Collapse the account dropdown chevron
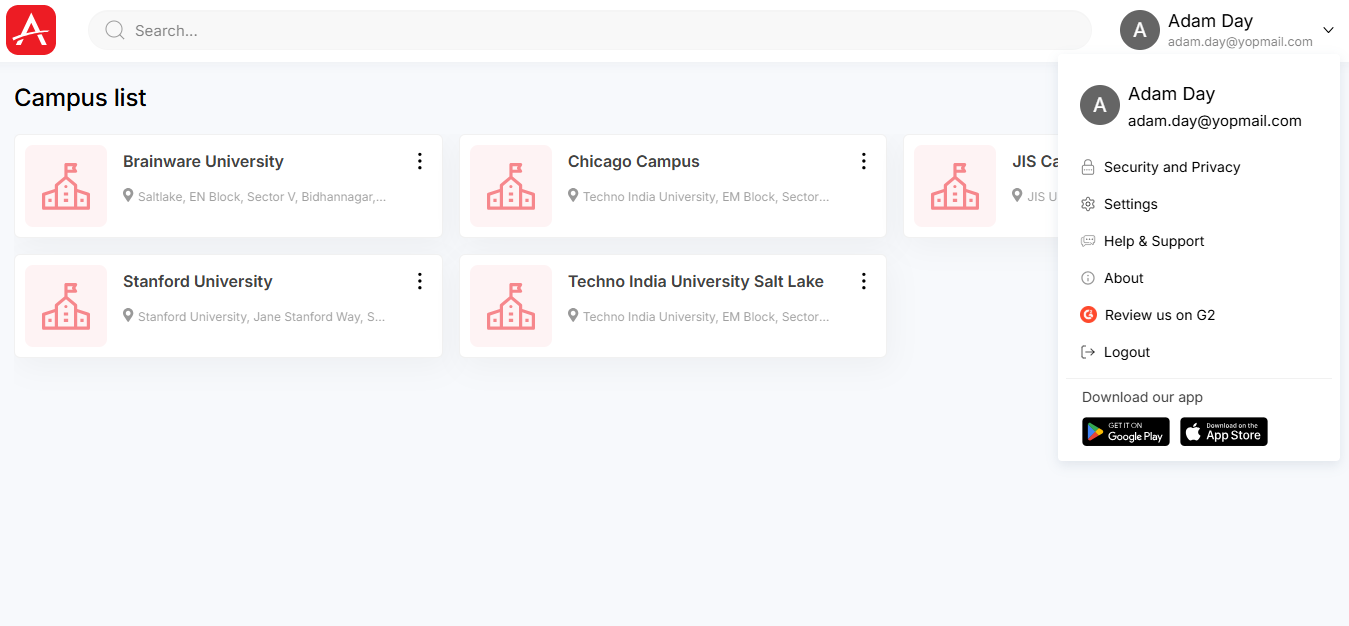 point(1328,30)
